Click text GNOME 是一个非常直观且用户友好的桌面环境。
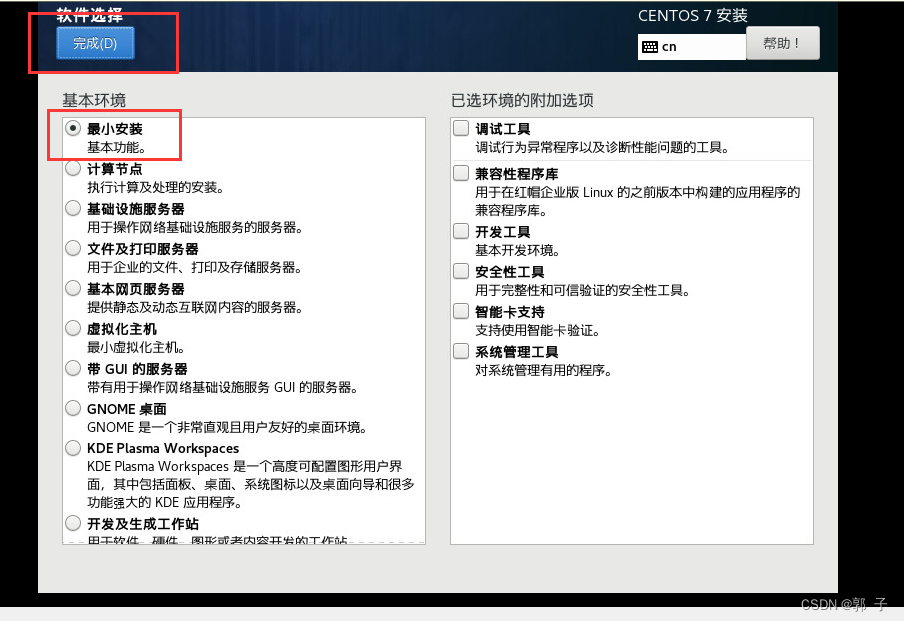The image size is (904, 621). pyautogui.click(x=227, y=427)
